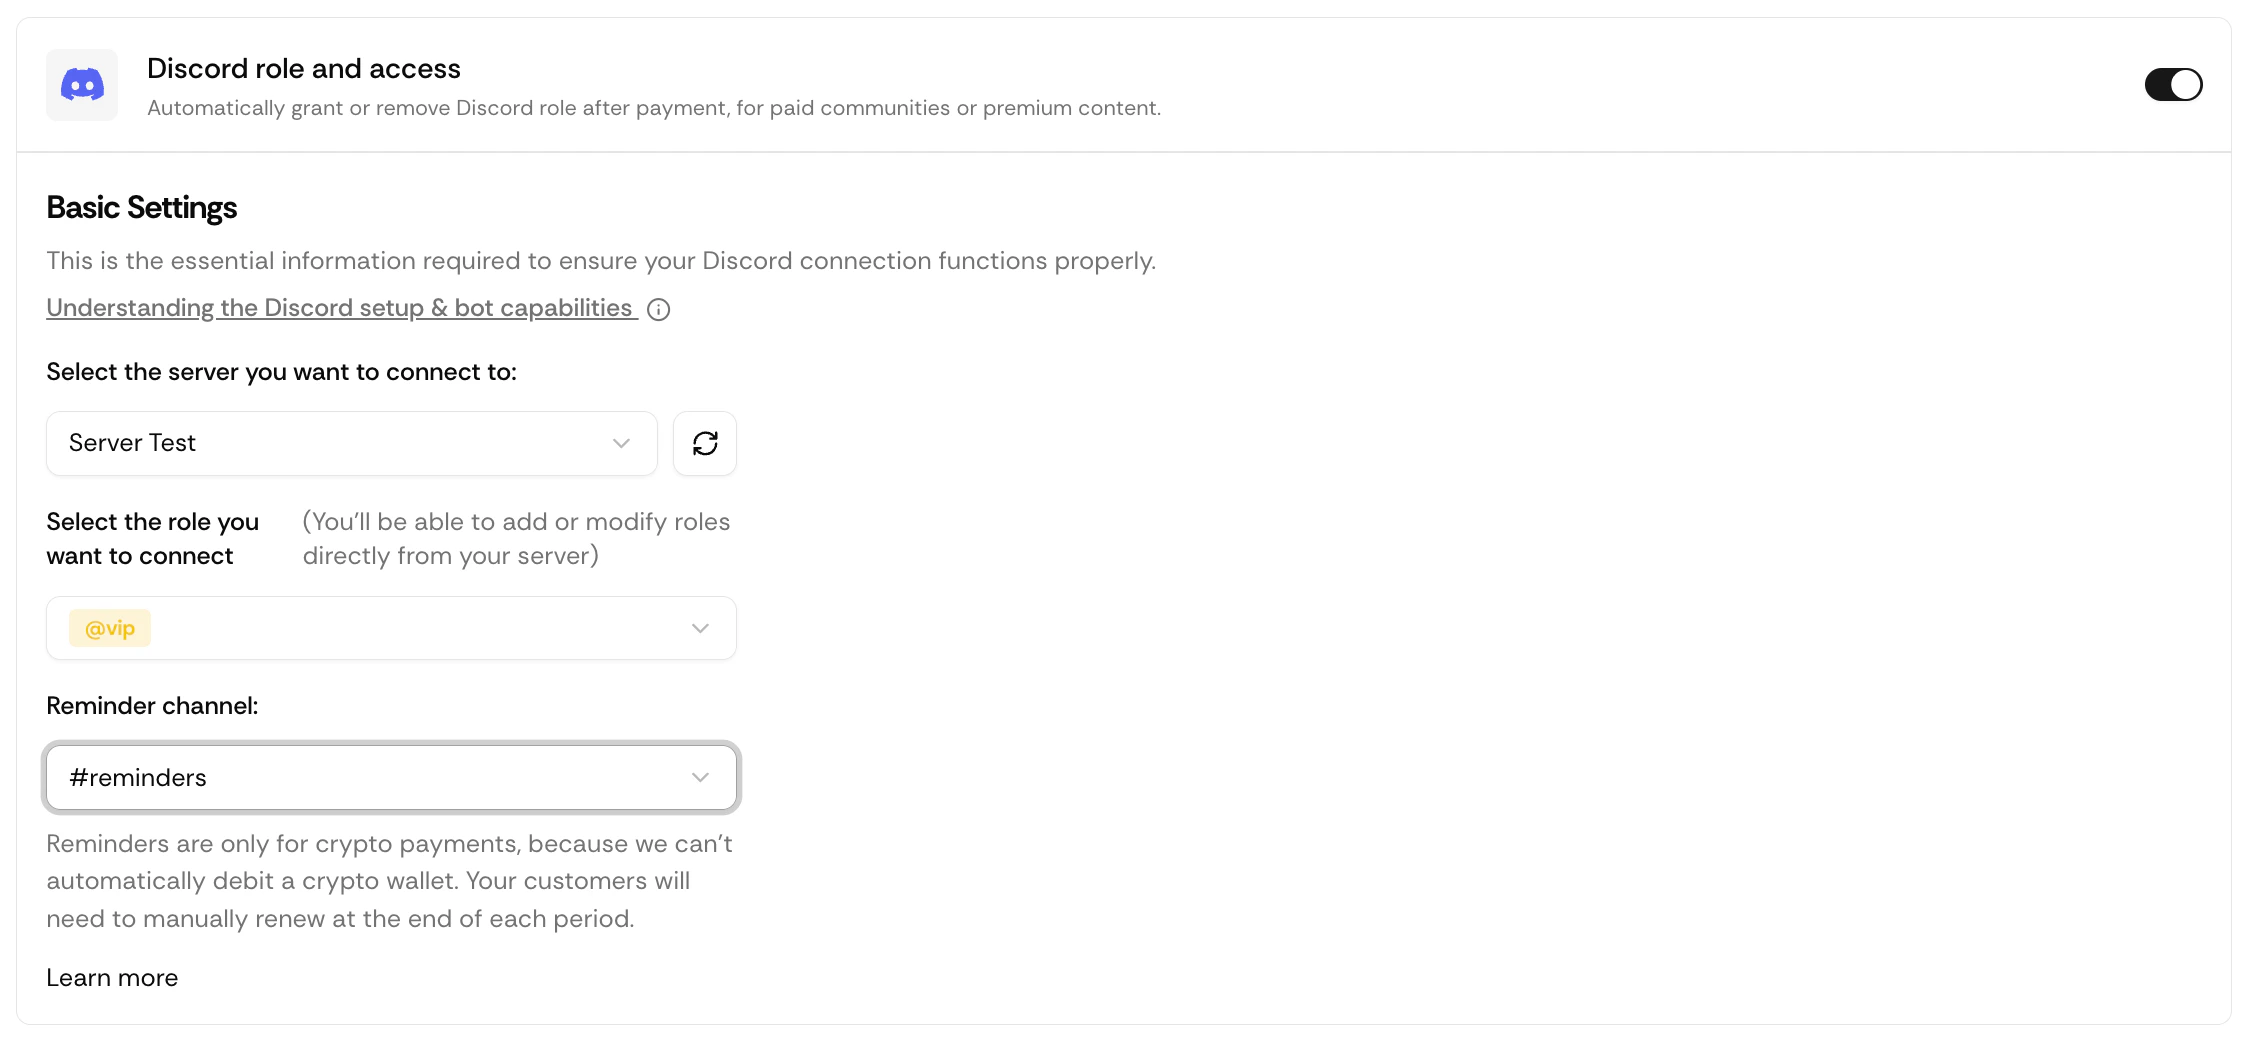Click the @vip role chip

point(109,628)
